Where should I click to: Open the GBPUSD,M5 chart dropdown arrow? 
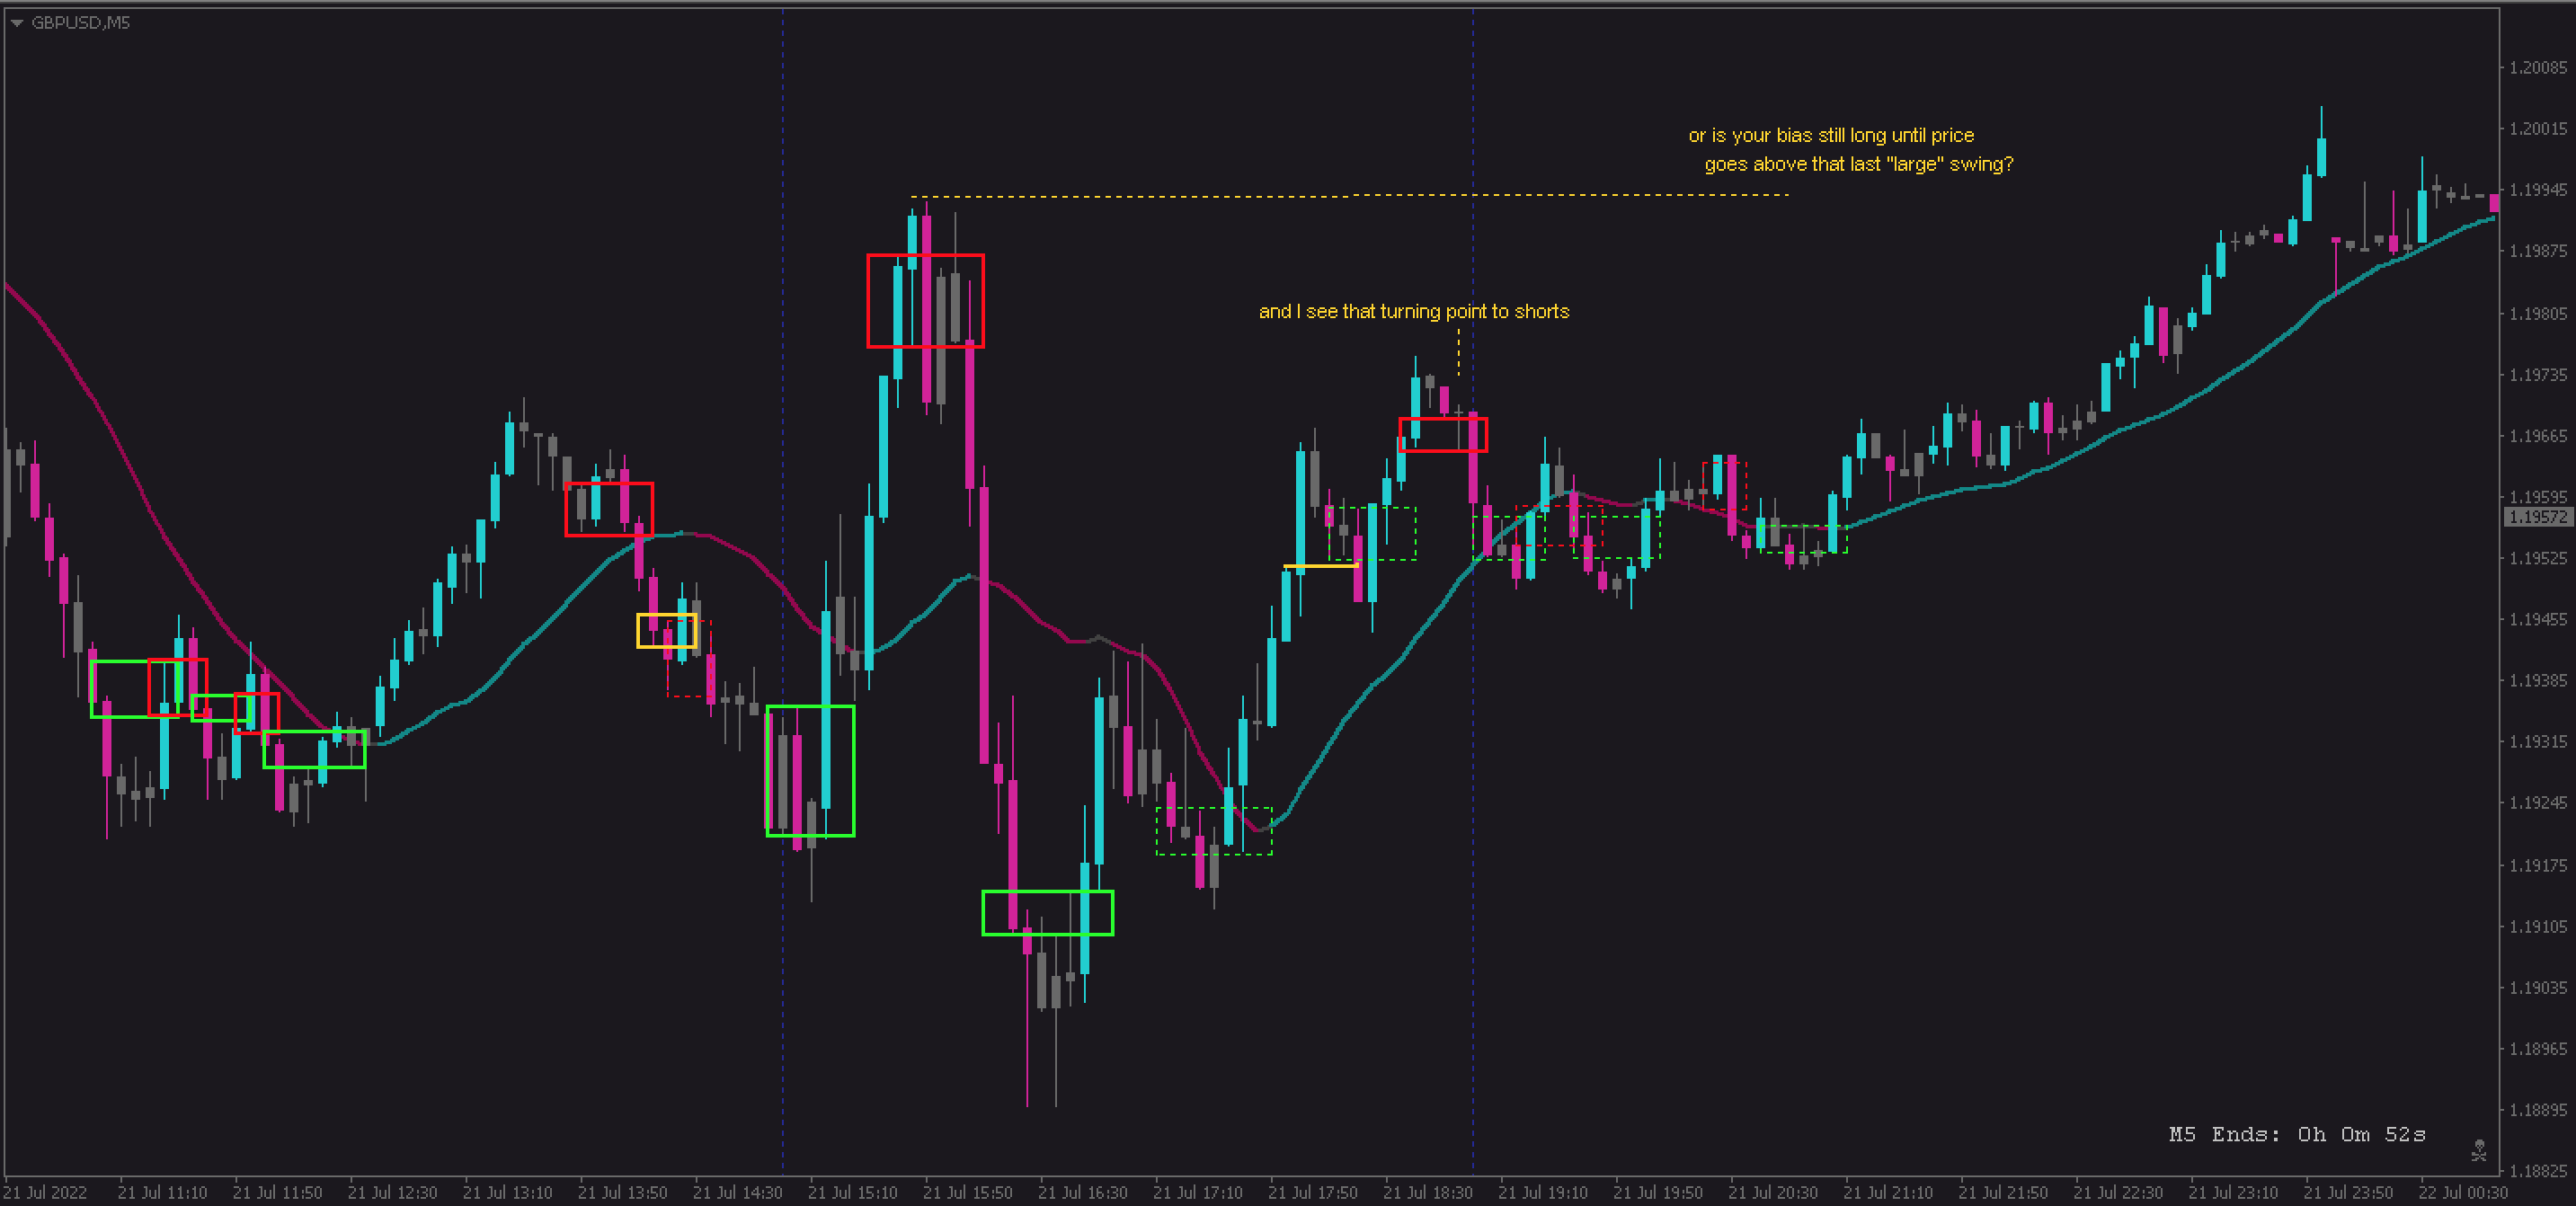(x=17, y=23)
